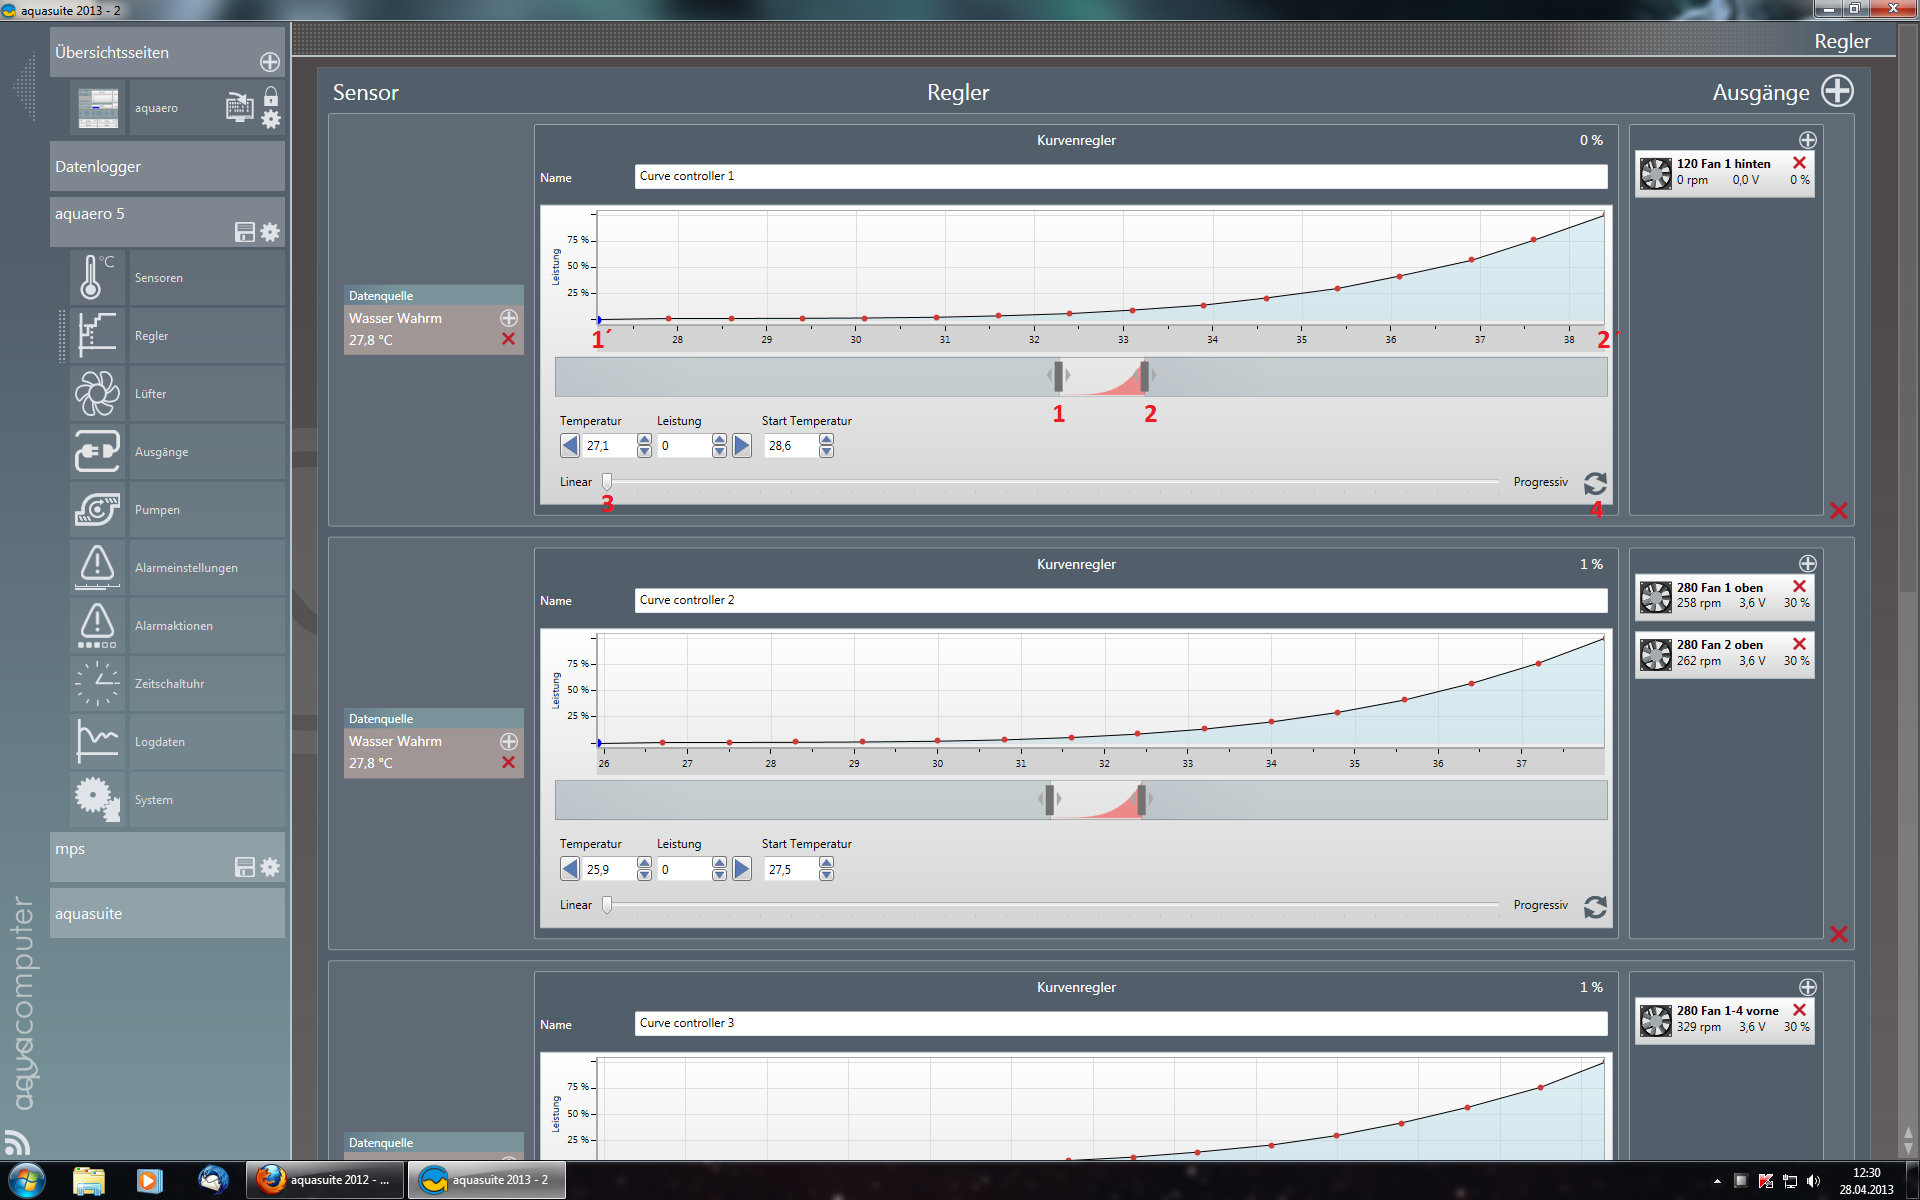Click the System gear icon
This screenshot has height=1200, width=1920.
click(96, 799)
